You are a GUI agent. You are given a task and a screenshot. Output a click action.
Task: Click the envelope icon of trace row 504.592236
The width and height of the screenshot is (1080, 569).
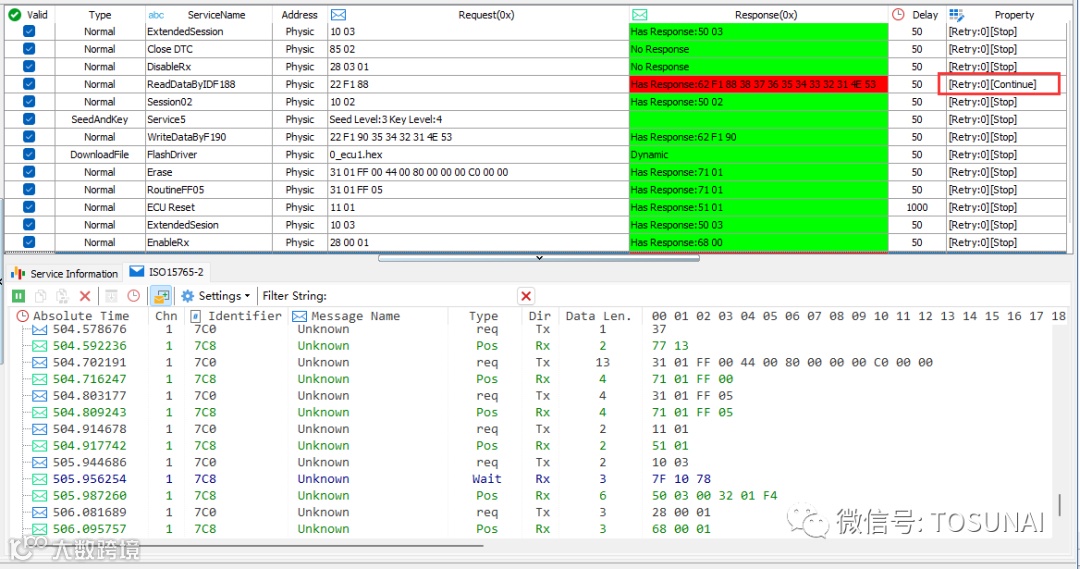point(40,346)
